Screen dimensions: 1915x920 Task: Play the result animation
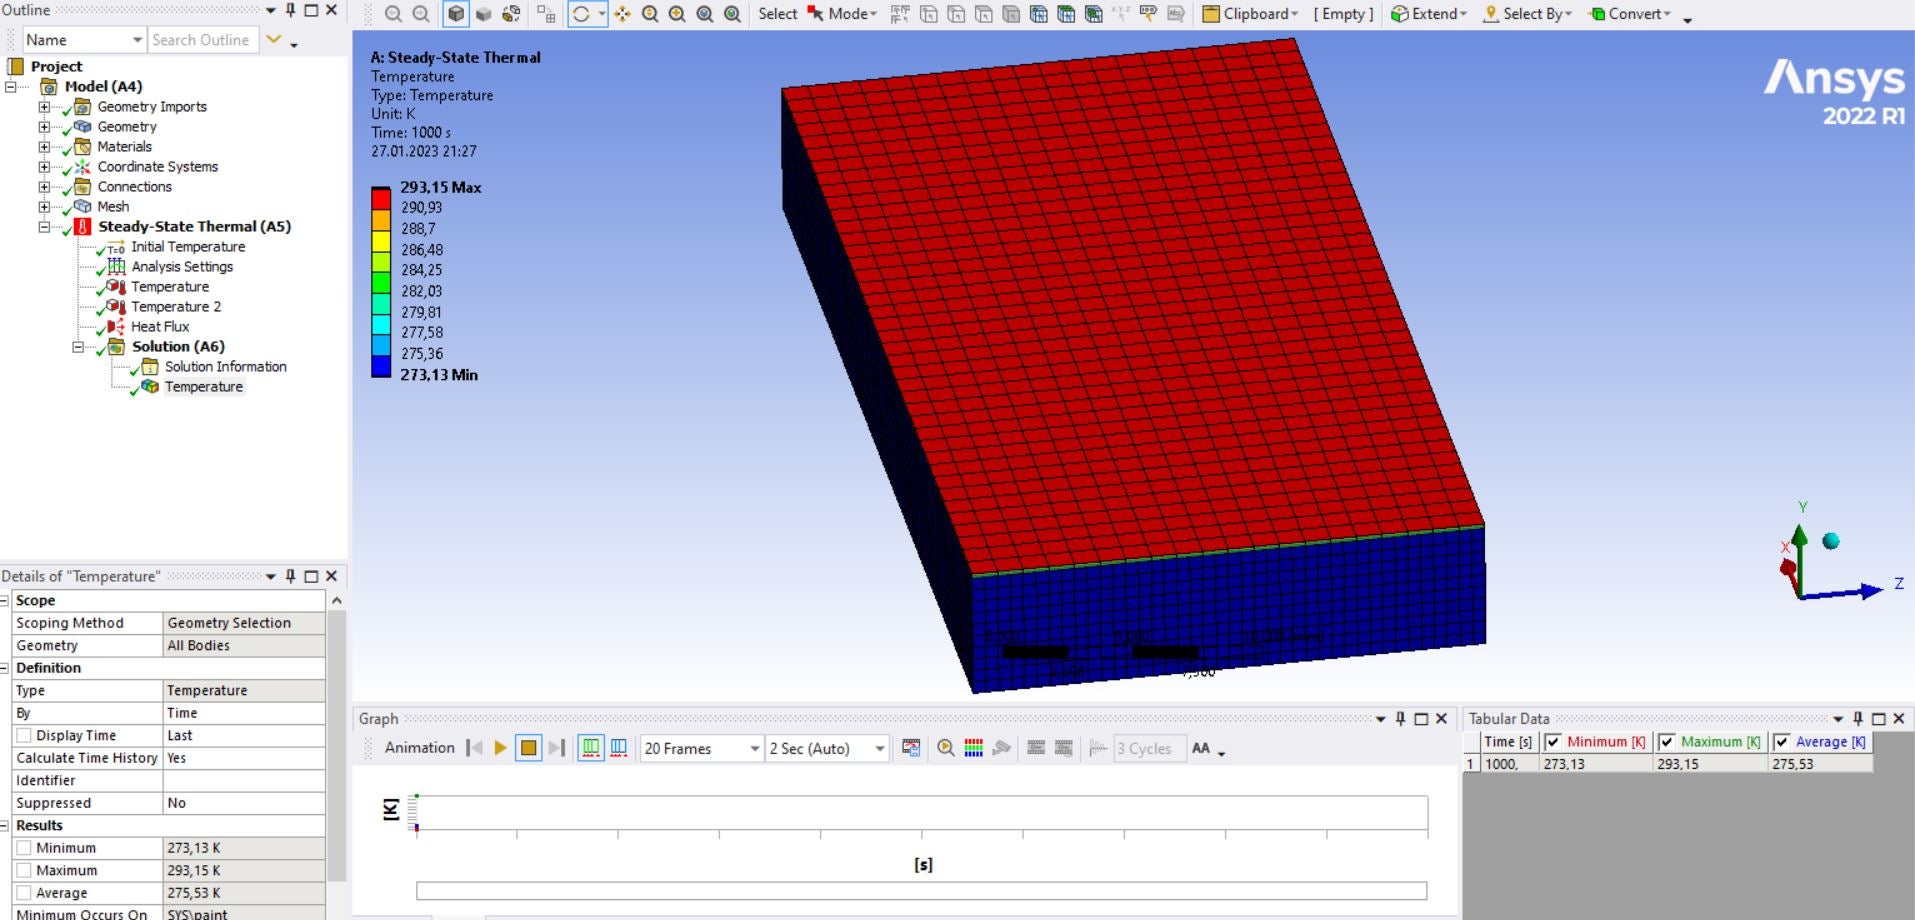coord(500,748)
